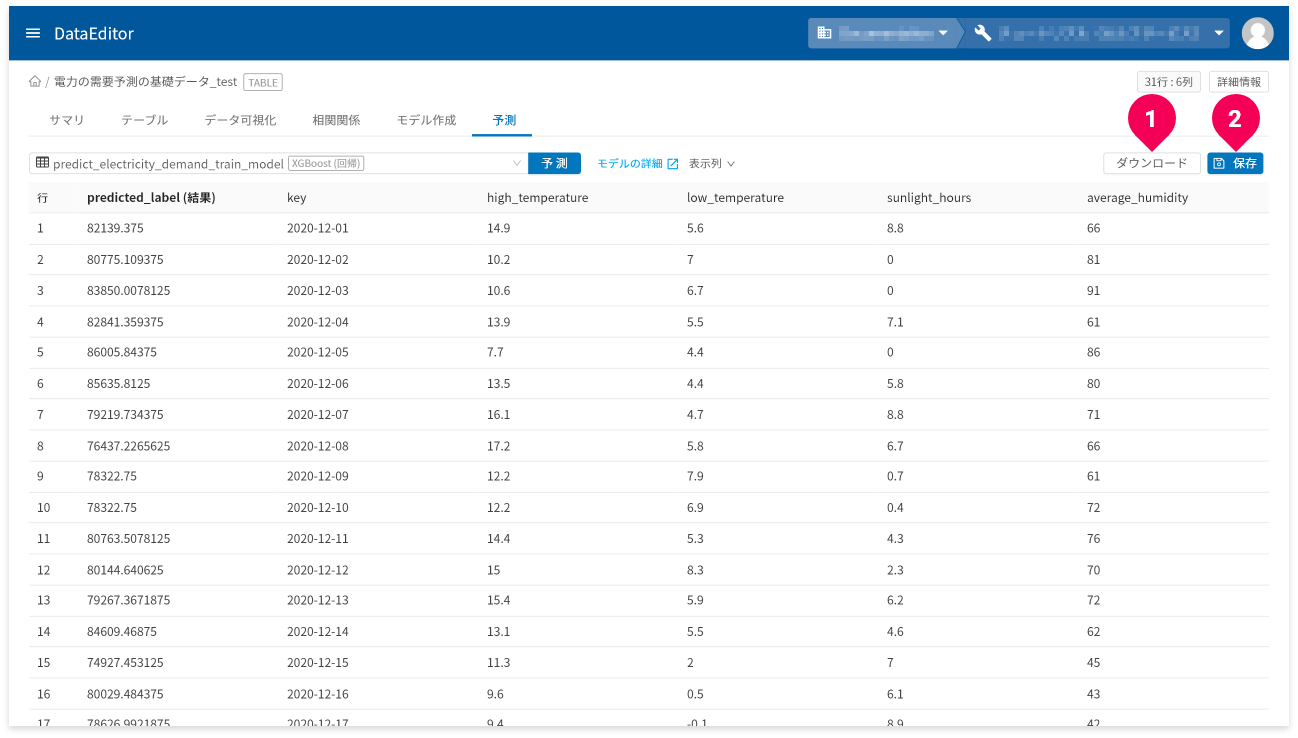
Task: Click the XGBoost (回帰) model tag
Action: pos(325,163)
